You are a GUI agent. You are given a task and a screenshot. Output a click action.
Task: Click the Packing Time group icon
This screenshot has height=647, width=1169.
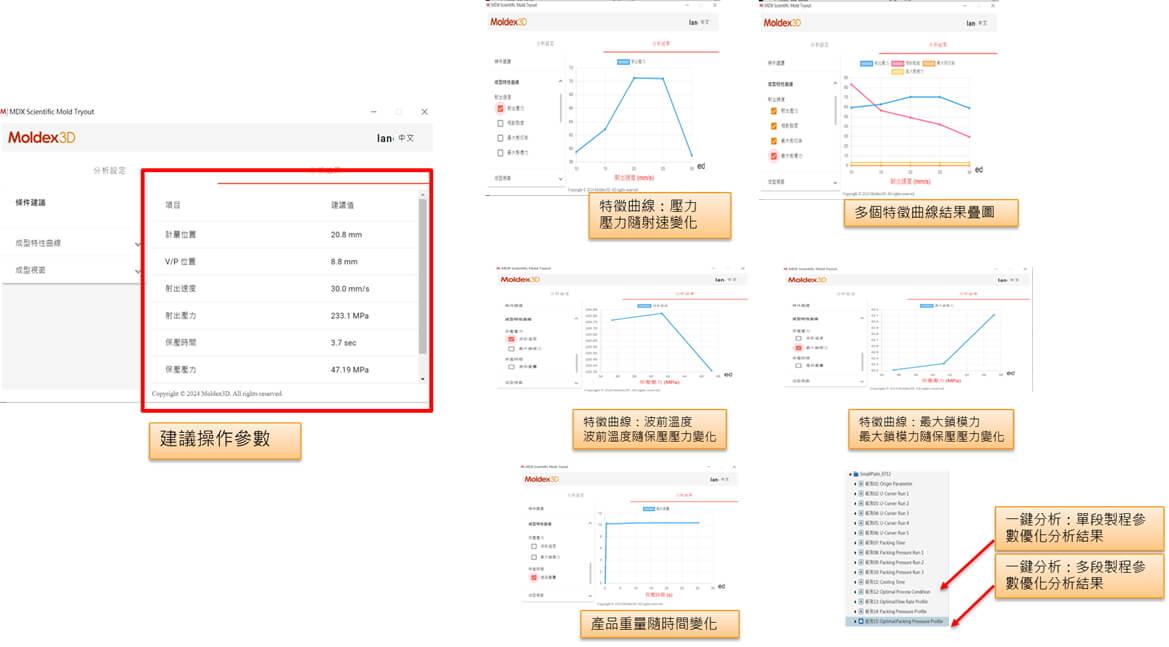tap(861, 543)
